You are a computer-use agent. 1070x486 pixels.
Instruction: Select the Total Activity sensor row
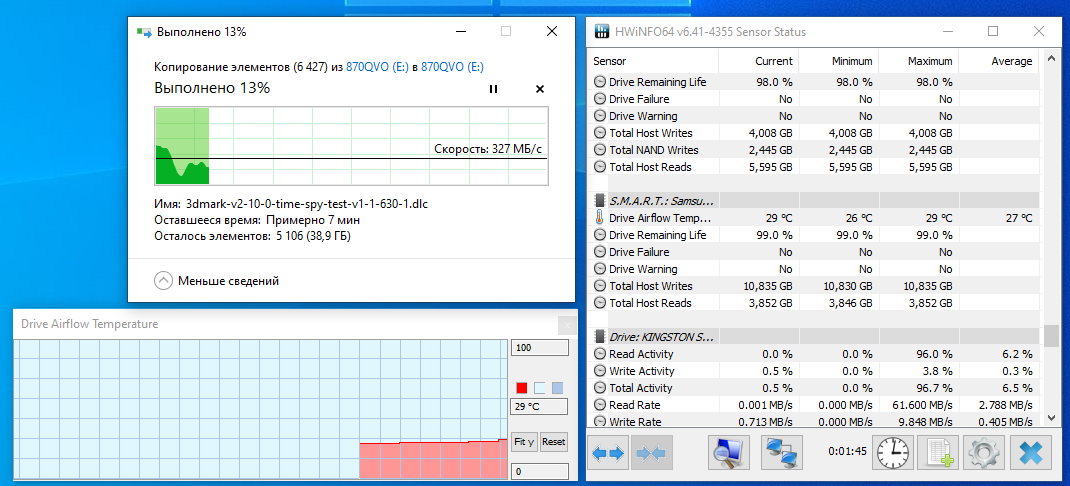(813, 388)
